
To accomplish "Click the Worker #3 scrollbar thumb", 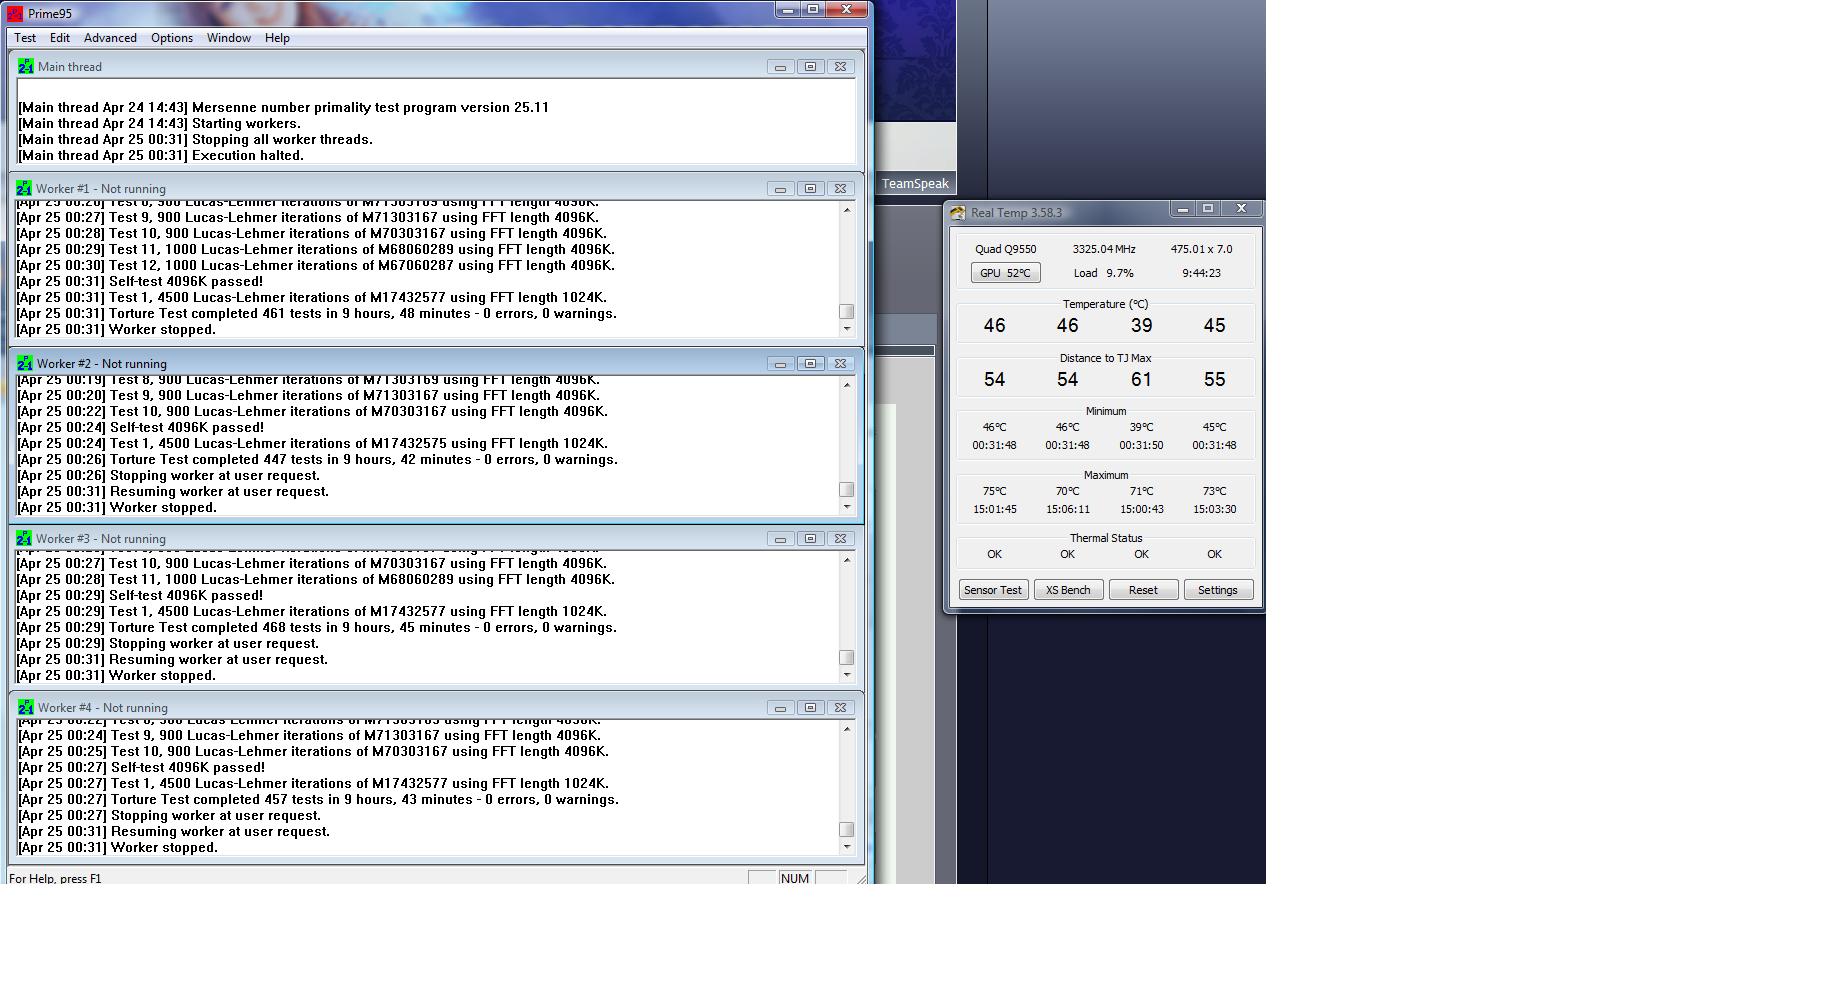I will tap(847, 658).
